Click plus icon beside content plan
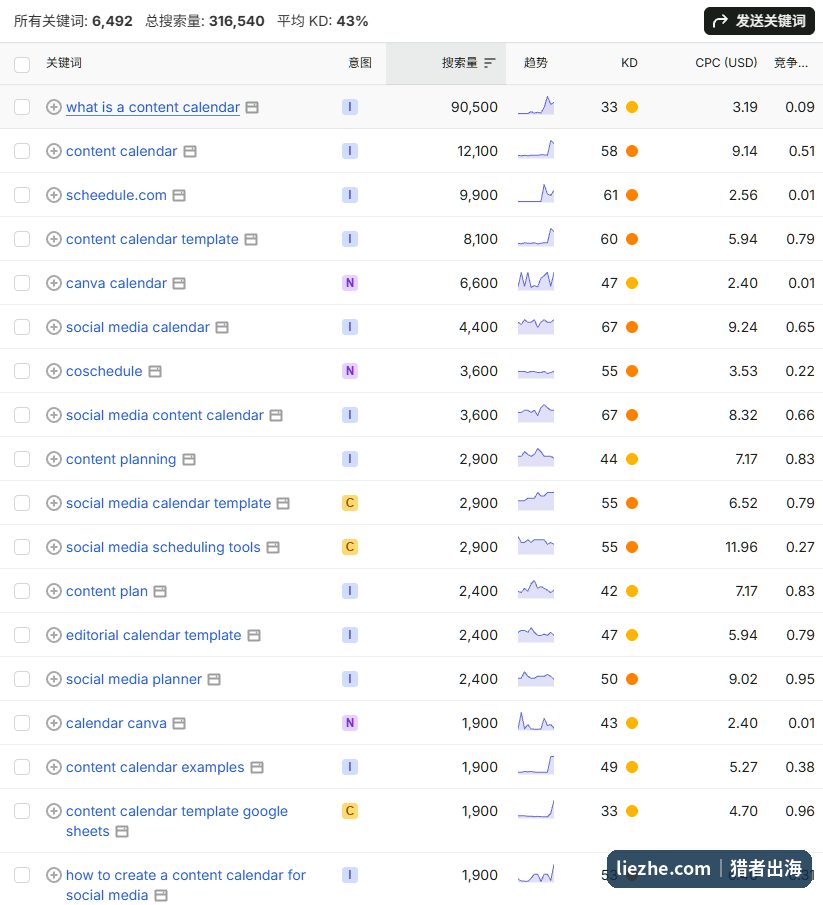 coord(54,591)
